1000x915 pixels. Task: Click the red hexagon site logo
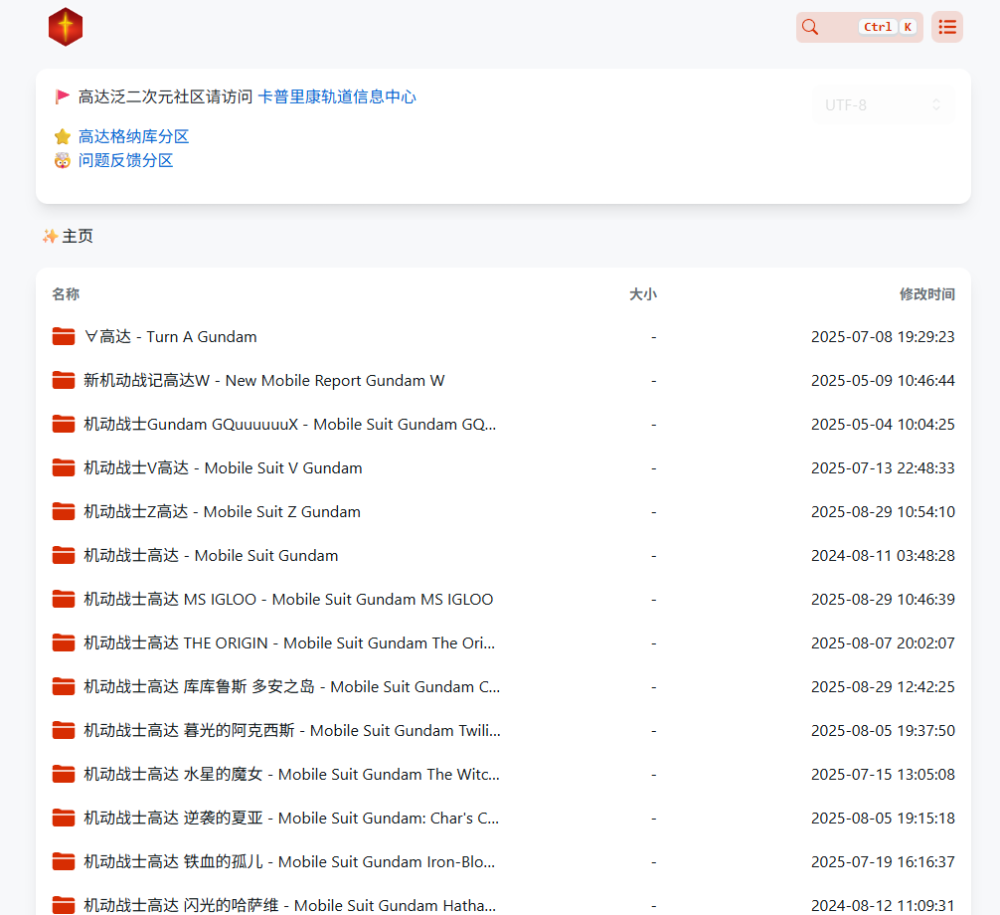pyautogui.click(x=66, y=27)
